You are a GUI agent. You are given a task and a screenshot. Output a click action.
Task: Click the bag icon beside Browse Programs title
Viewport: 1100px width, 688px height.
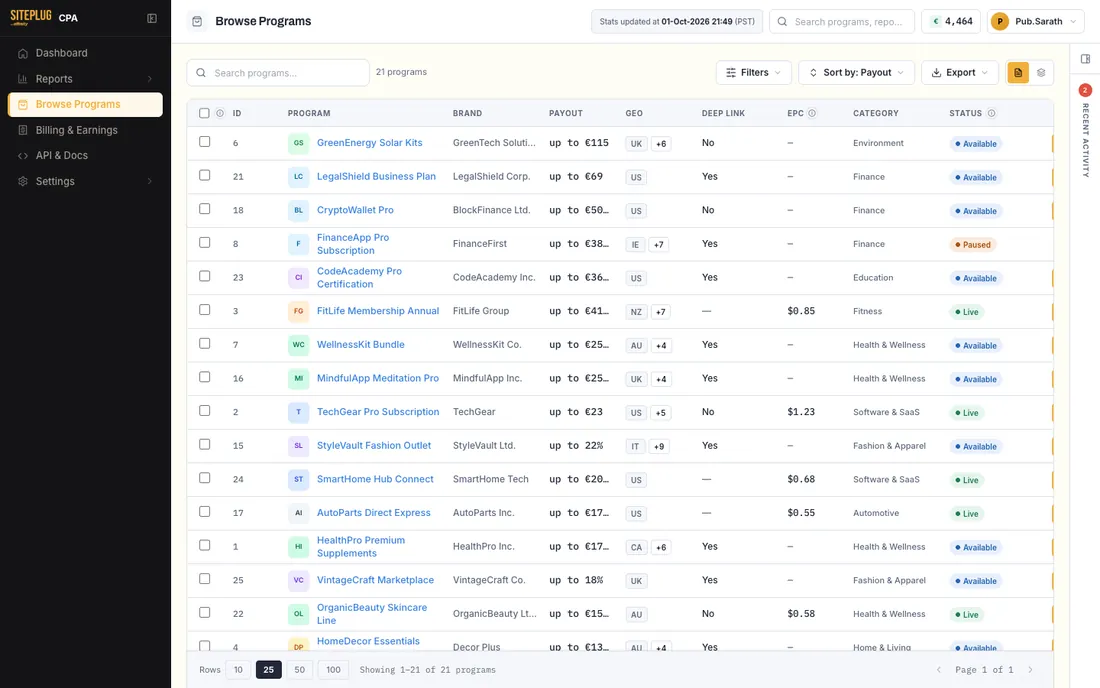[197, 22]
